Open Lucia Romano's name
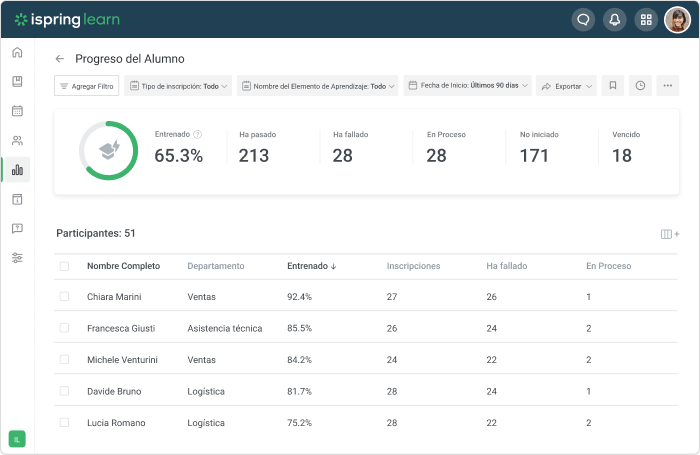The width and height of the screenshot is (700, 455). click(x=116, y=423)
